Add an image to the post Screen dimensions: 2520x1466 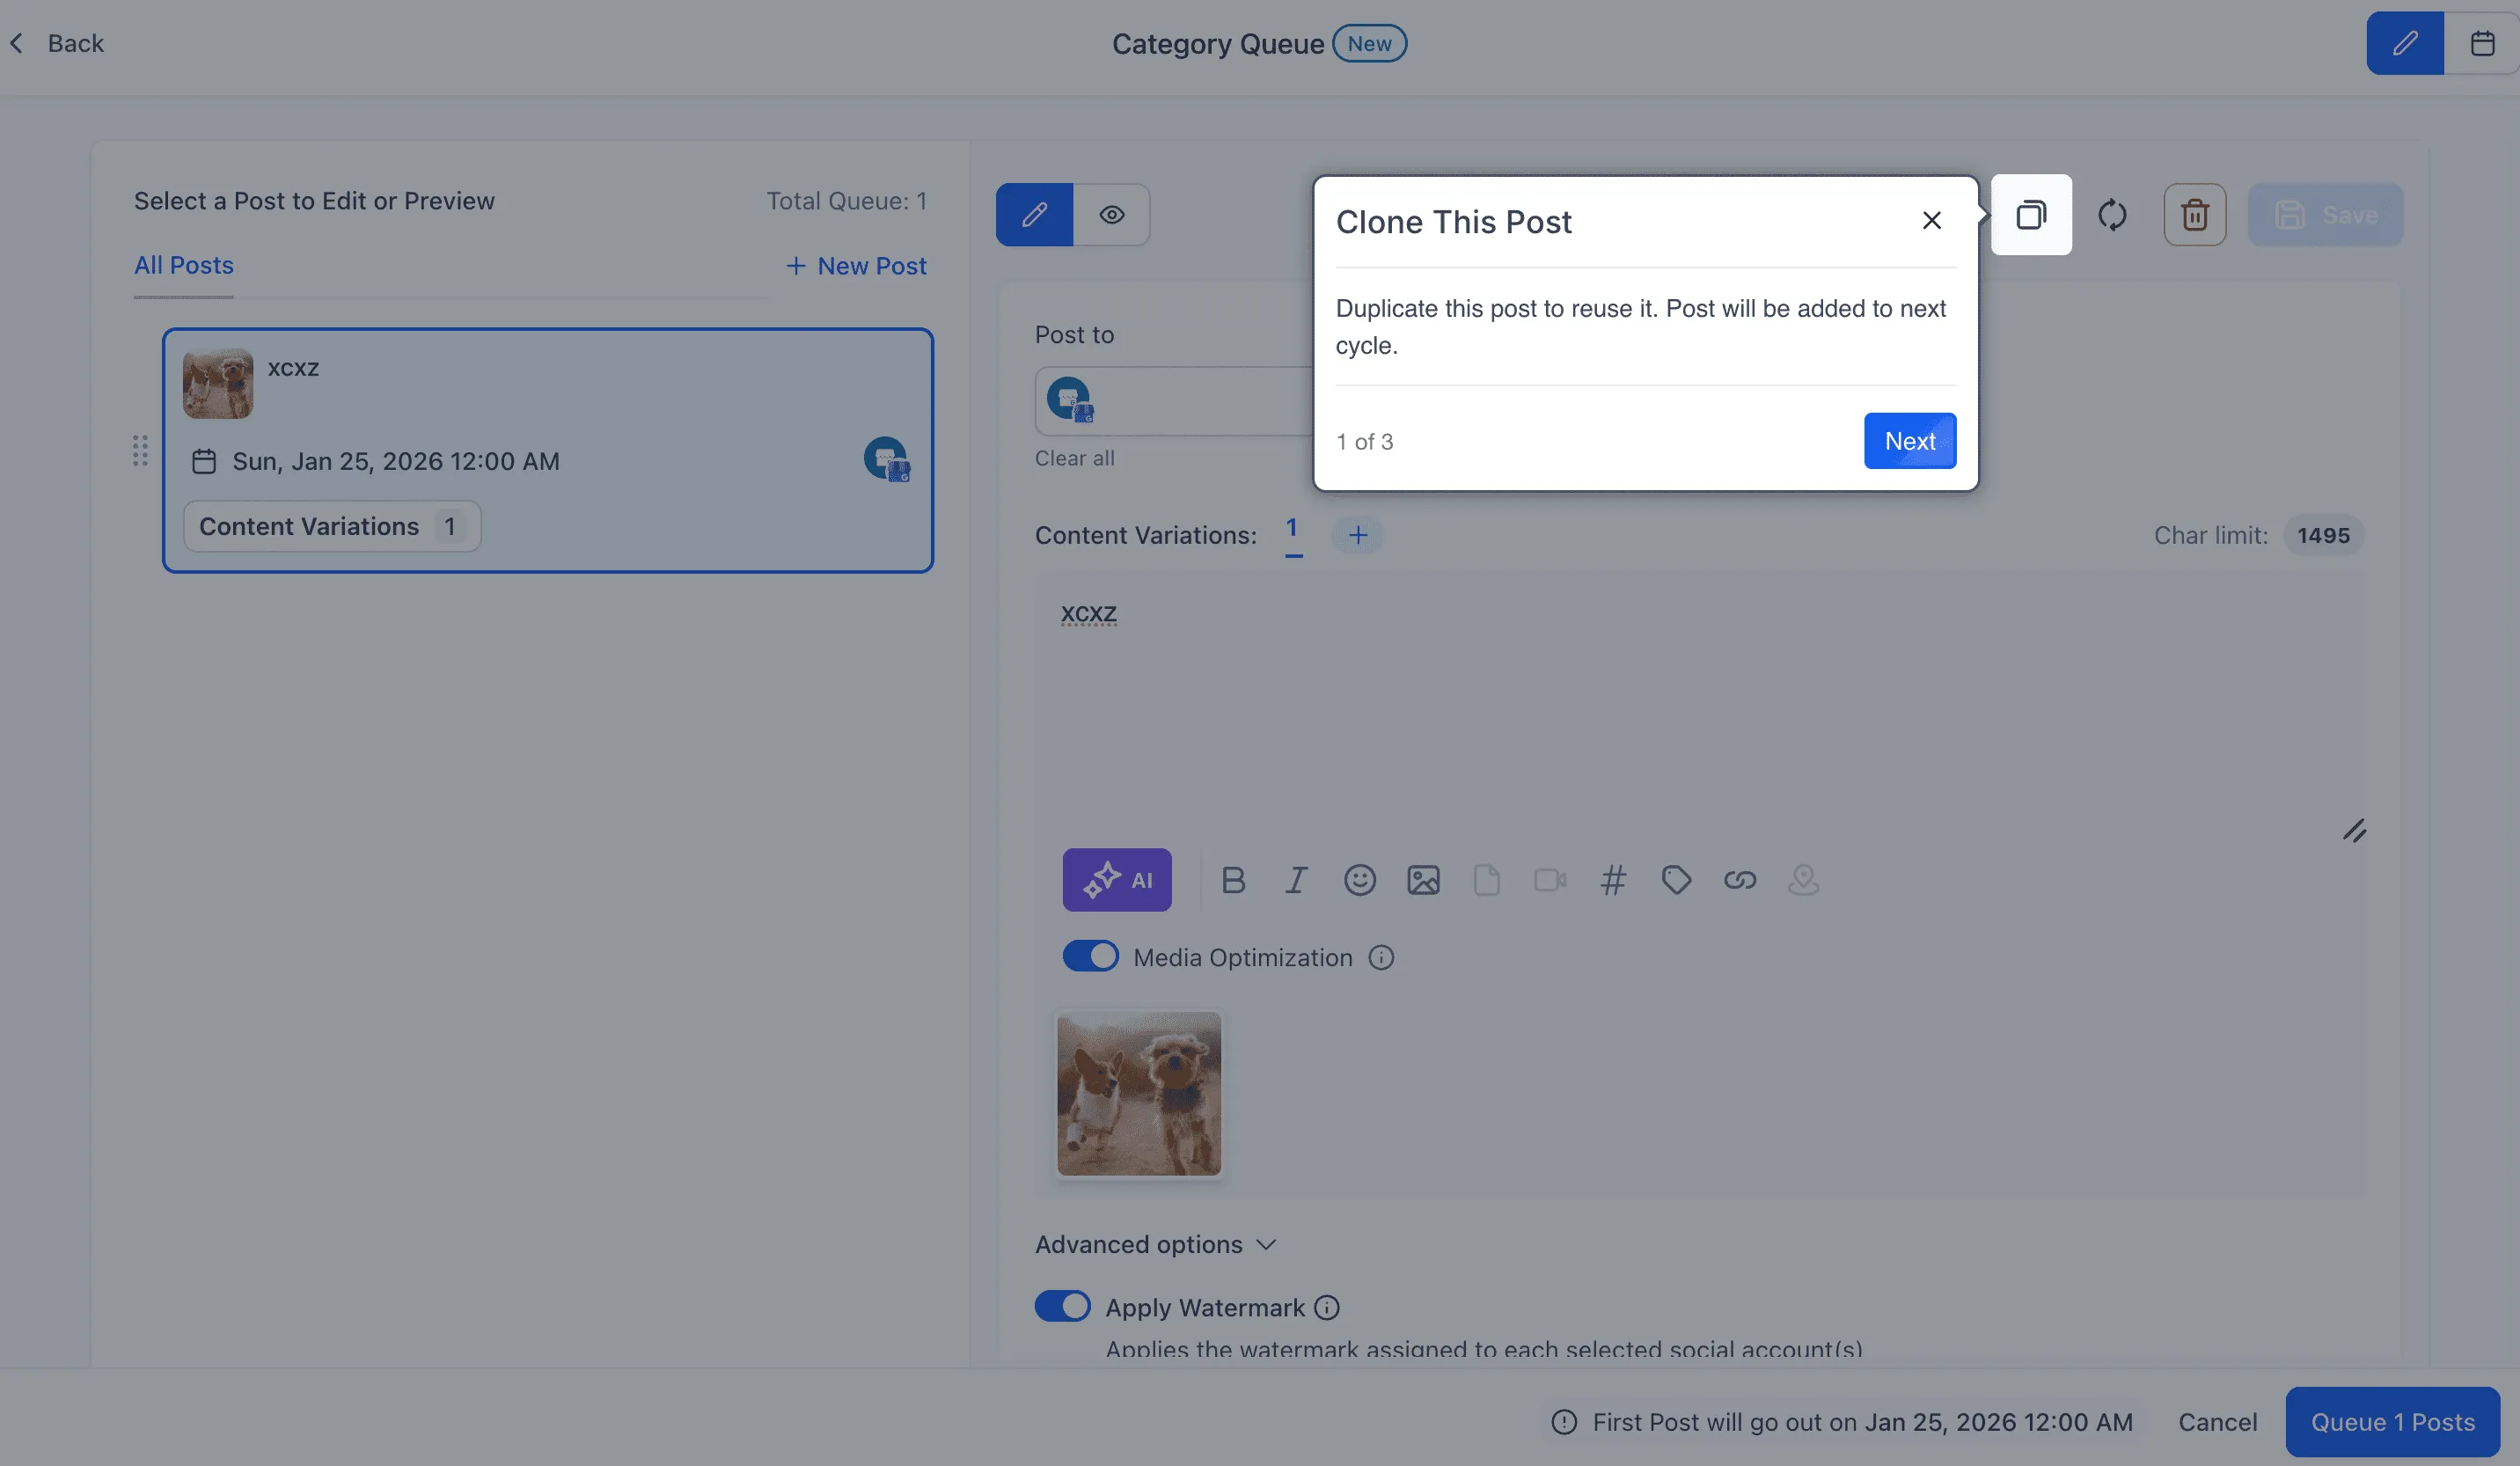(1424, 880)
